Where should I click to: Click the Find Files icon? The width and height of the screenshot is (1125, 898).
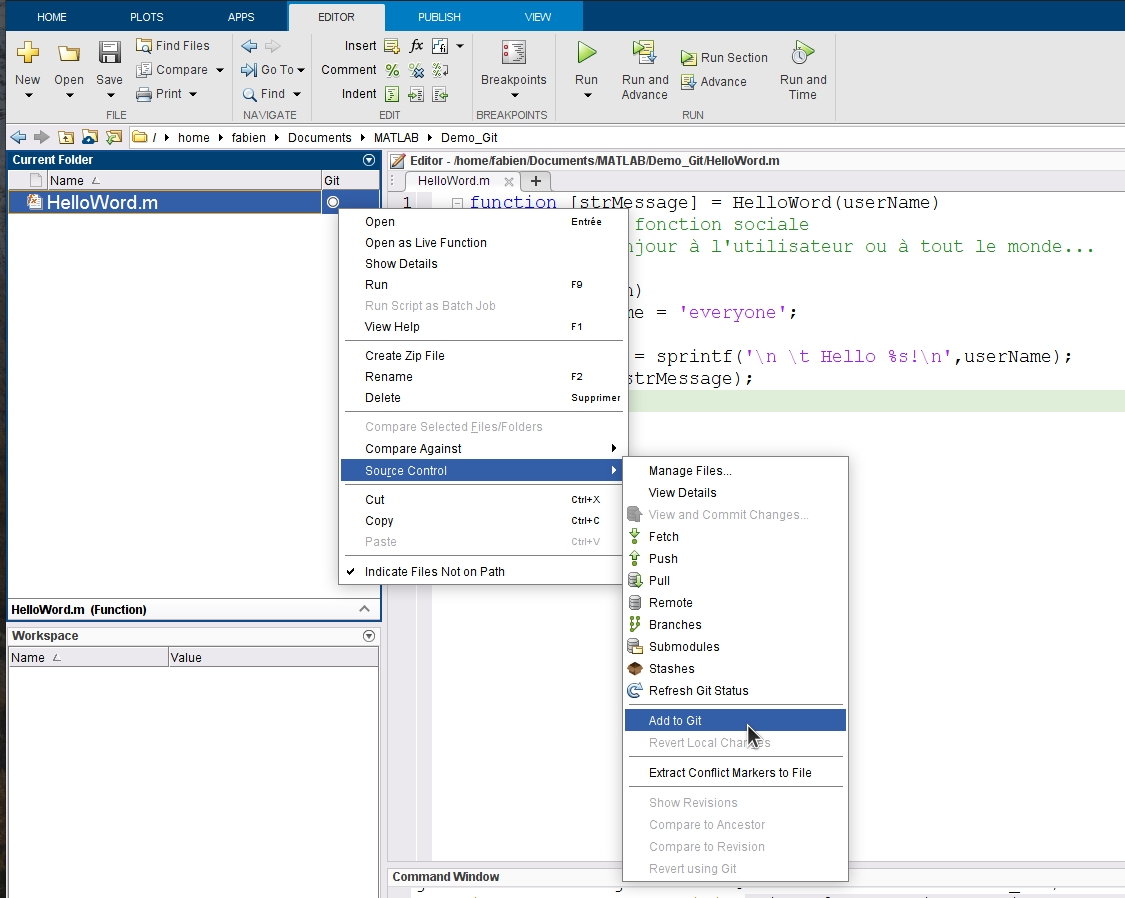pos(145,46)
